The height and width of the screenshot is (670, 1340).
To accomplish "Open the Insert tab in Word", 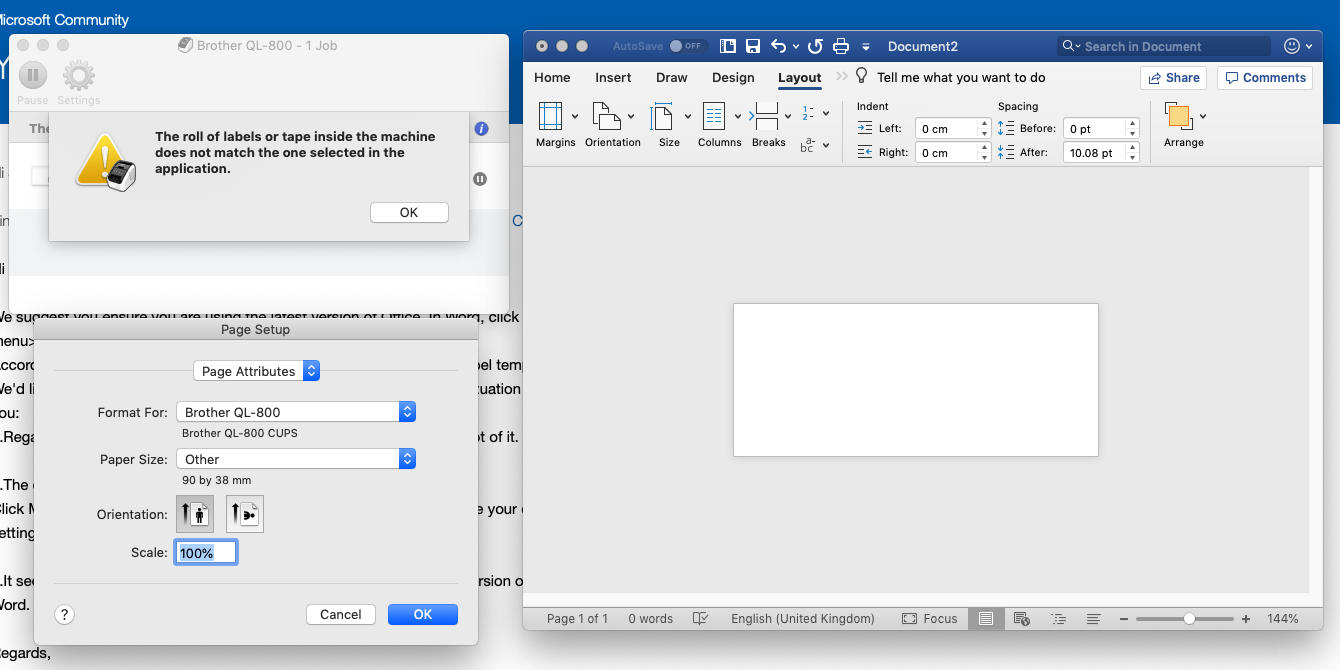I will click(613, 77).
